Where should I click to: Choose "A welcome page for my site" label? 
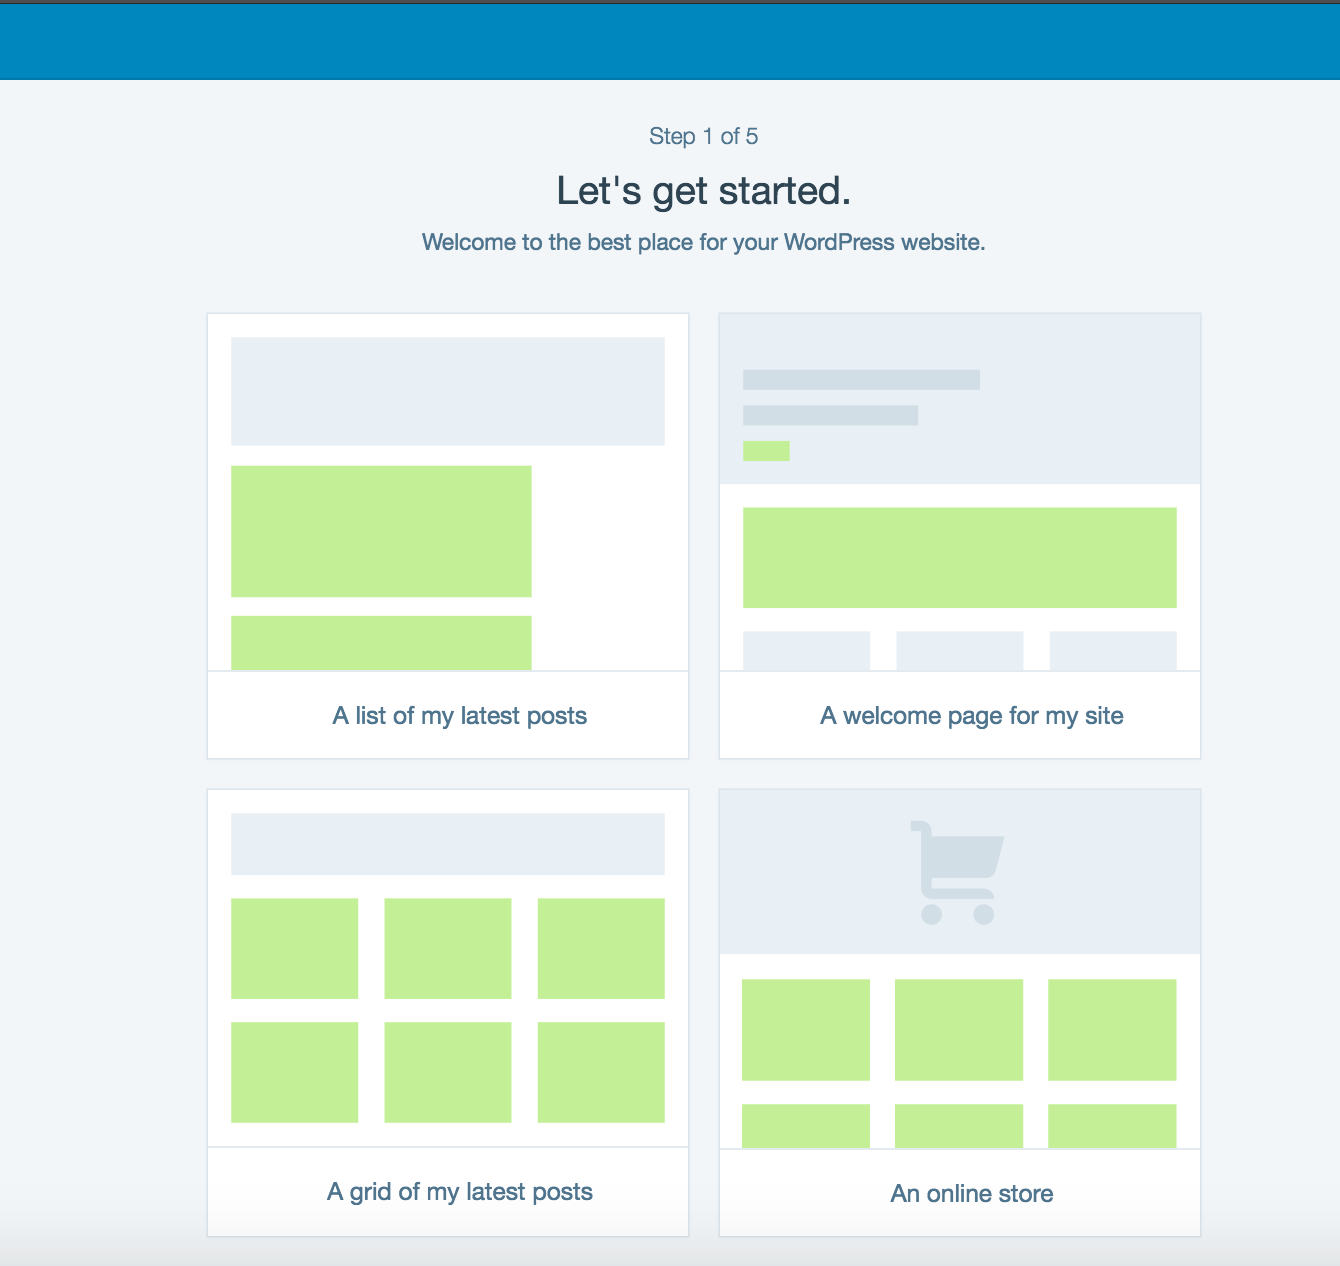point(971,716)
